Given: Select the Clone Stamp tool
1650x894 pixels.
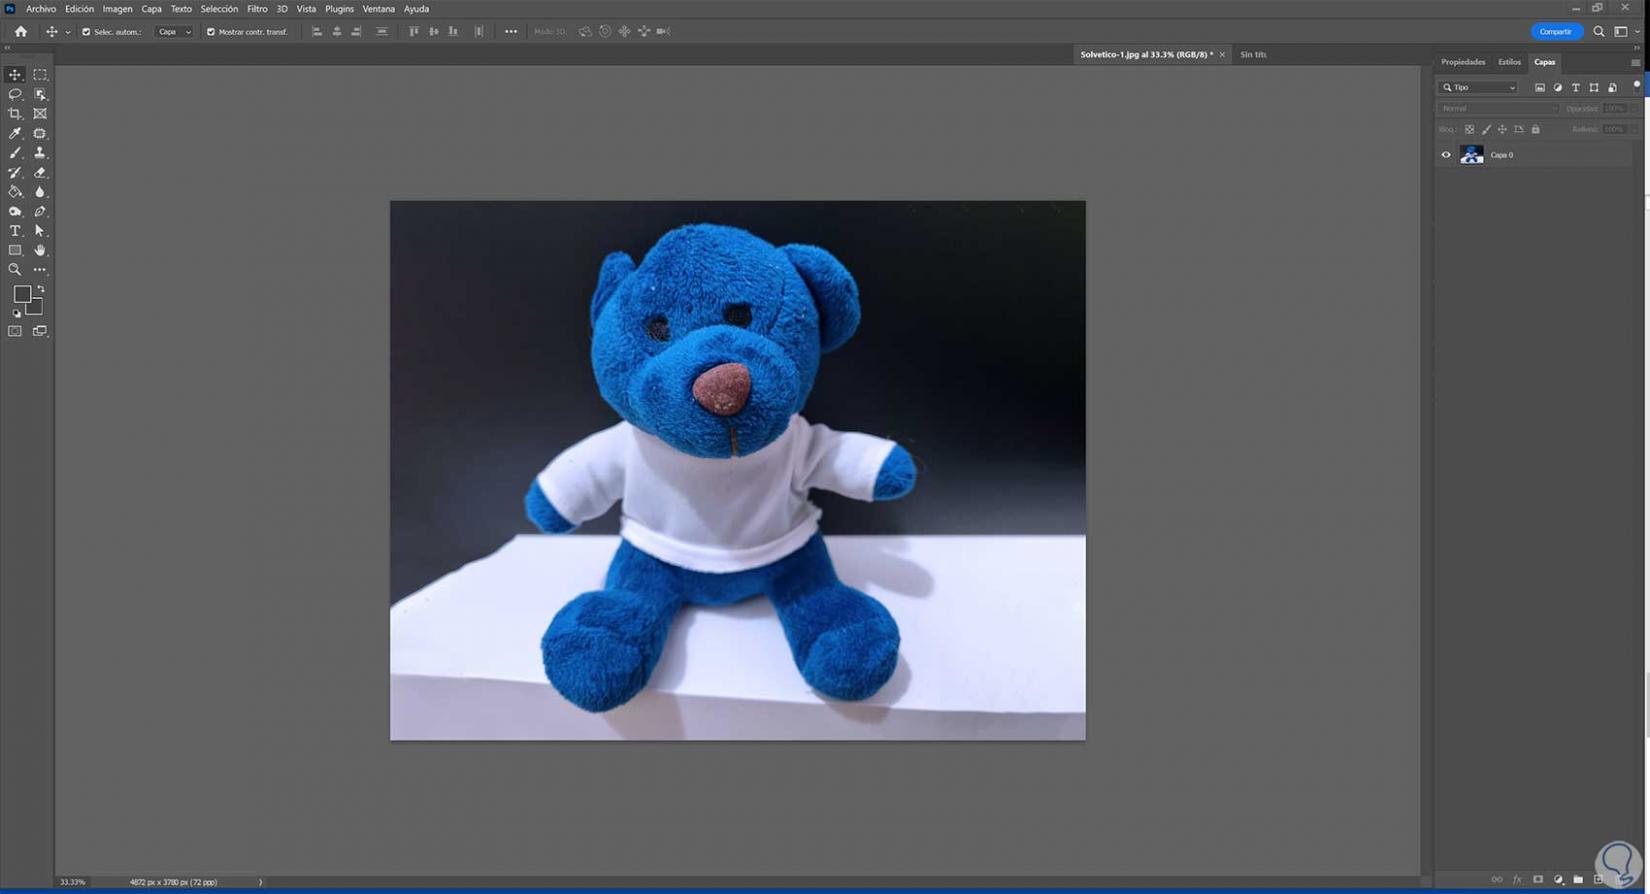Looking at the screenshot, I should [x=40, y=153].
